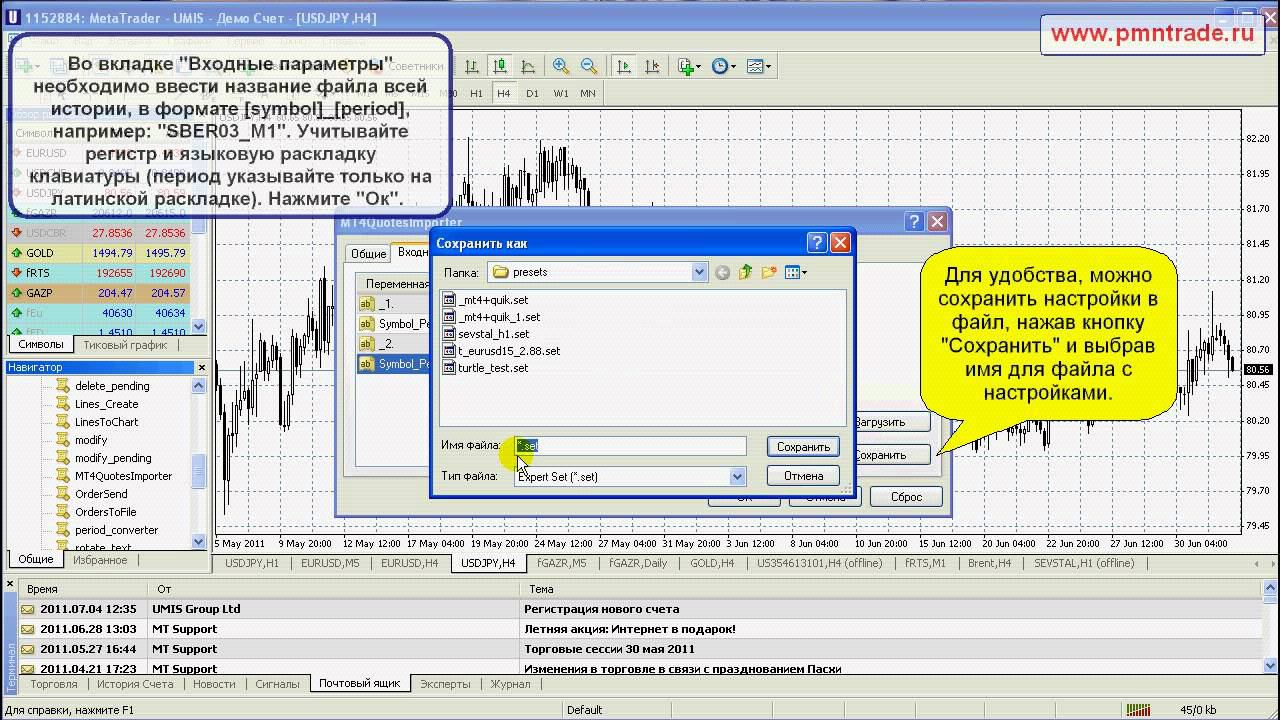This screenshot has width=1280, height=720.
Task: Switch chart to bar chart mode
Action: click(x=472, y=66)
